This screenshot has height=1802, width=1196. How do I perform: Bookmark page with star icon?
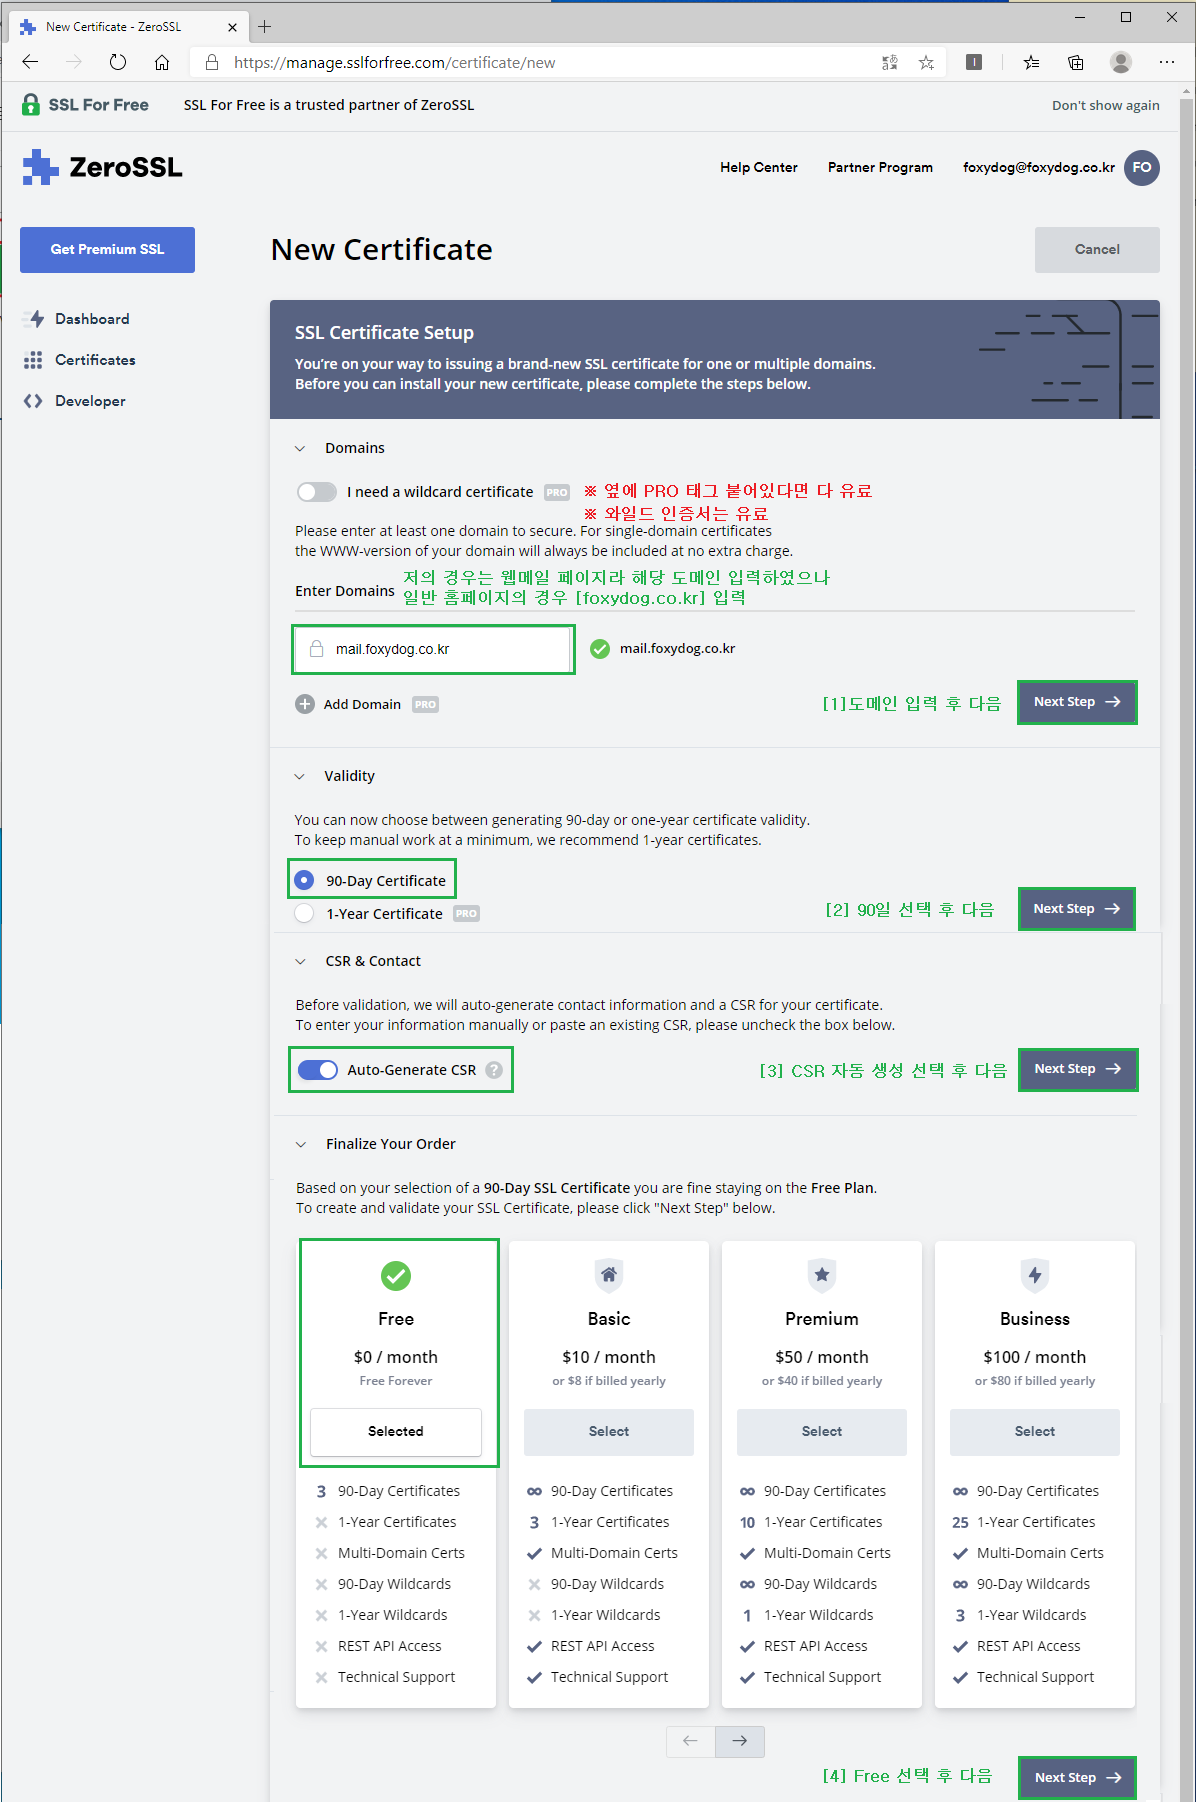pyautogui.click(x=927, y=62)
